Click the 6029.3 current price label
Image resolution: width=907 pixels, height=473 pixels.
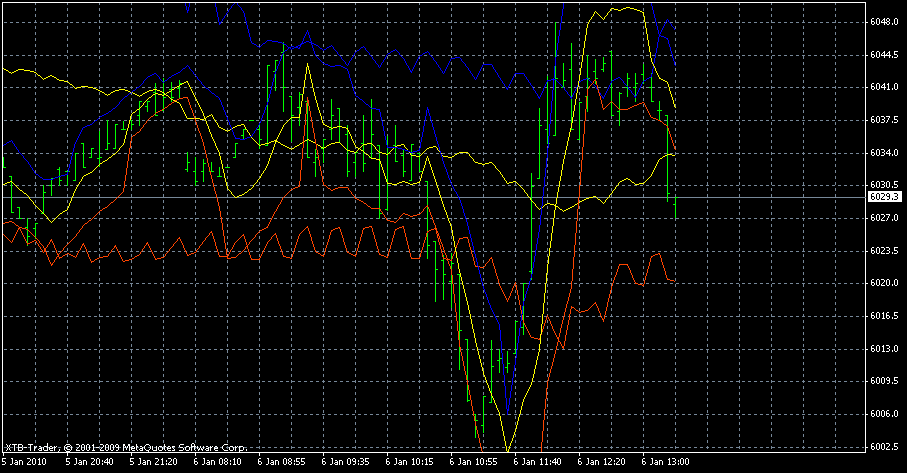883,197
